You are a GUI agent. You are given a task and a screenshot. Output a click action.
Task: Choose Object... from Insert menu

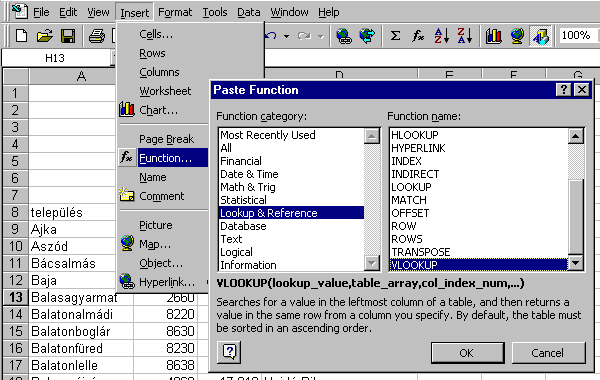pyautogui.click(x=163, y=263)
